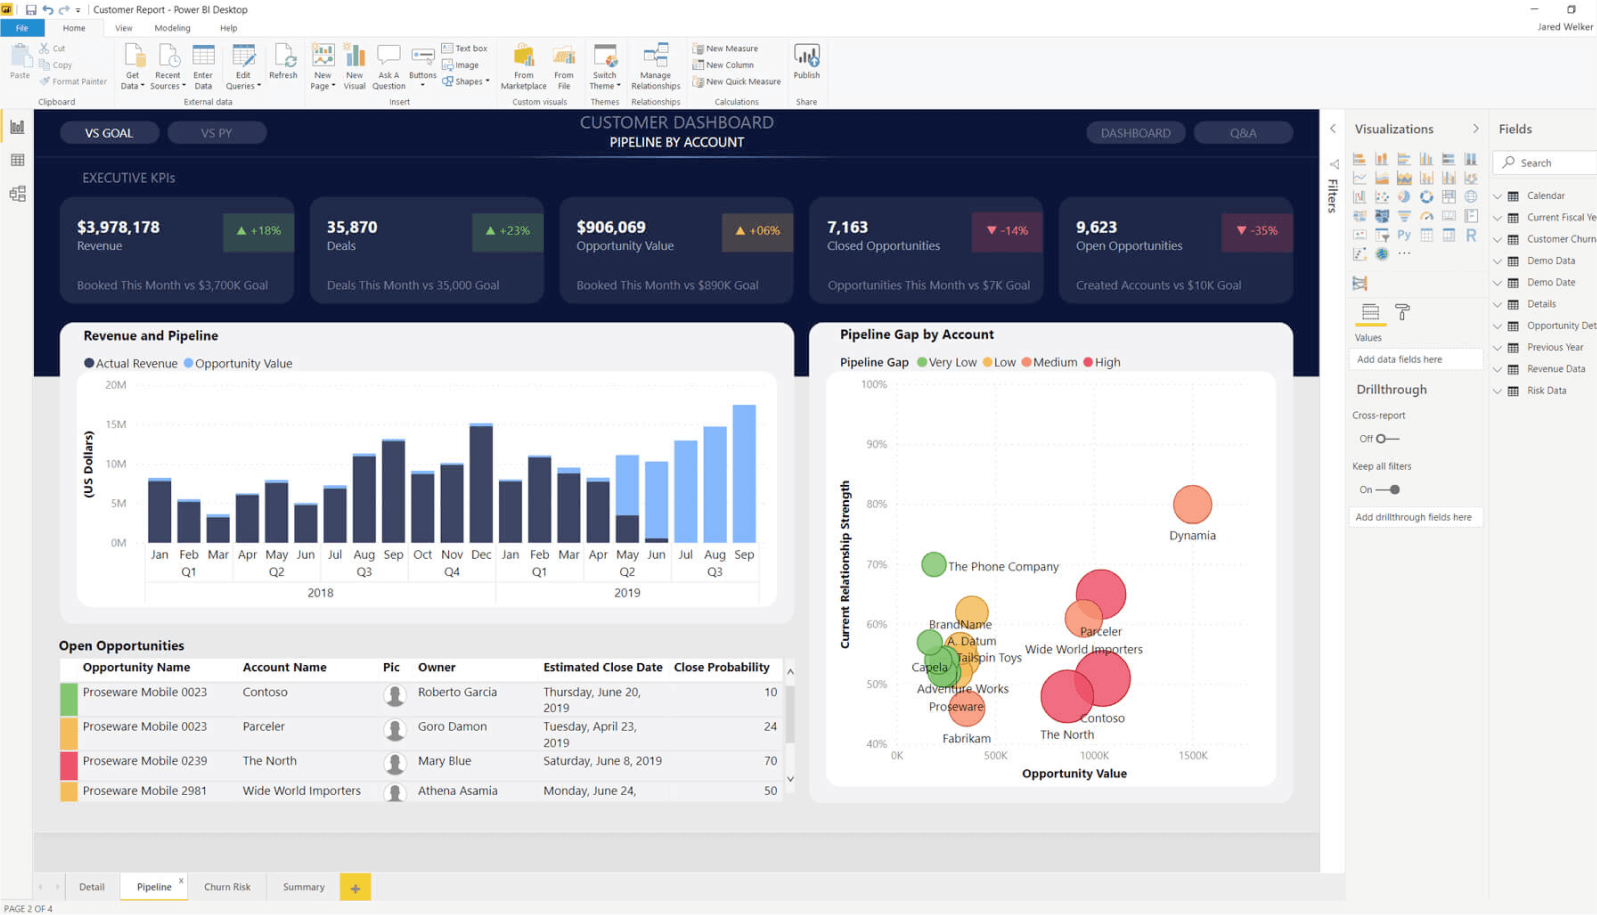1597x915 pixels.
Task: Select the VS PY toggle button
Action: pyautogui.click(x=216, y=133)
